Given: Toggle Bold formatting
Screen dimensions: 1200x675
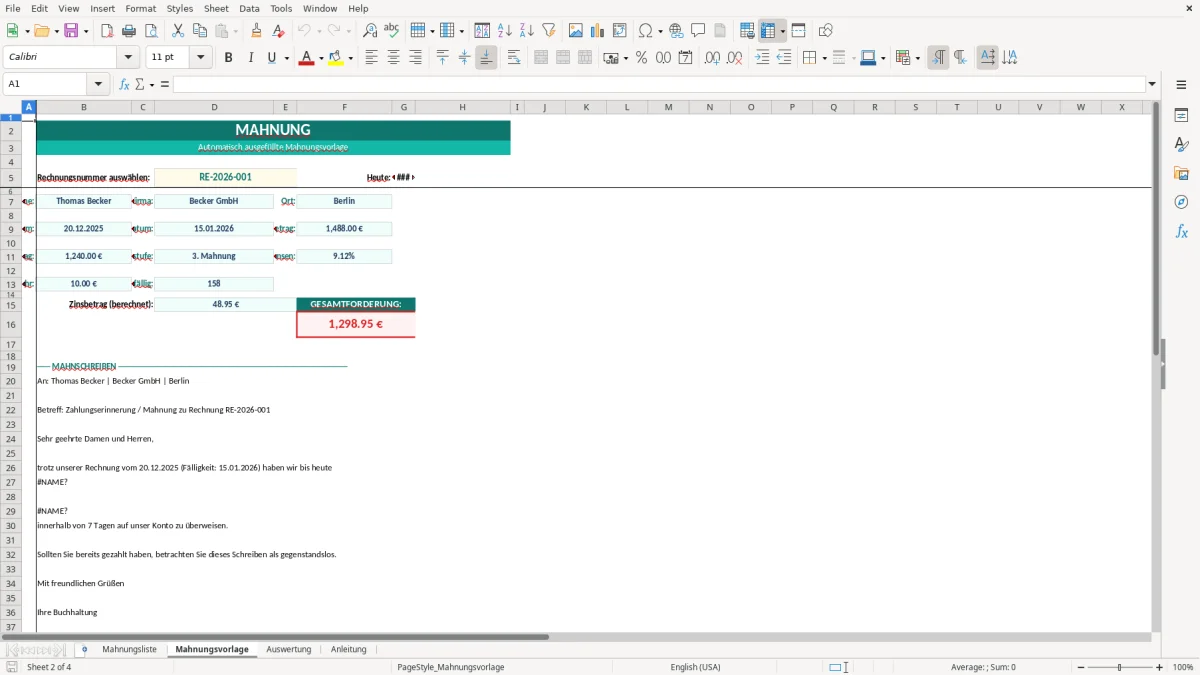Looking at the screenshot, I should (x=228, y=58).
